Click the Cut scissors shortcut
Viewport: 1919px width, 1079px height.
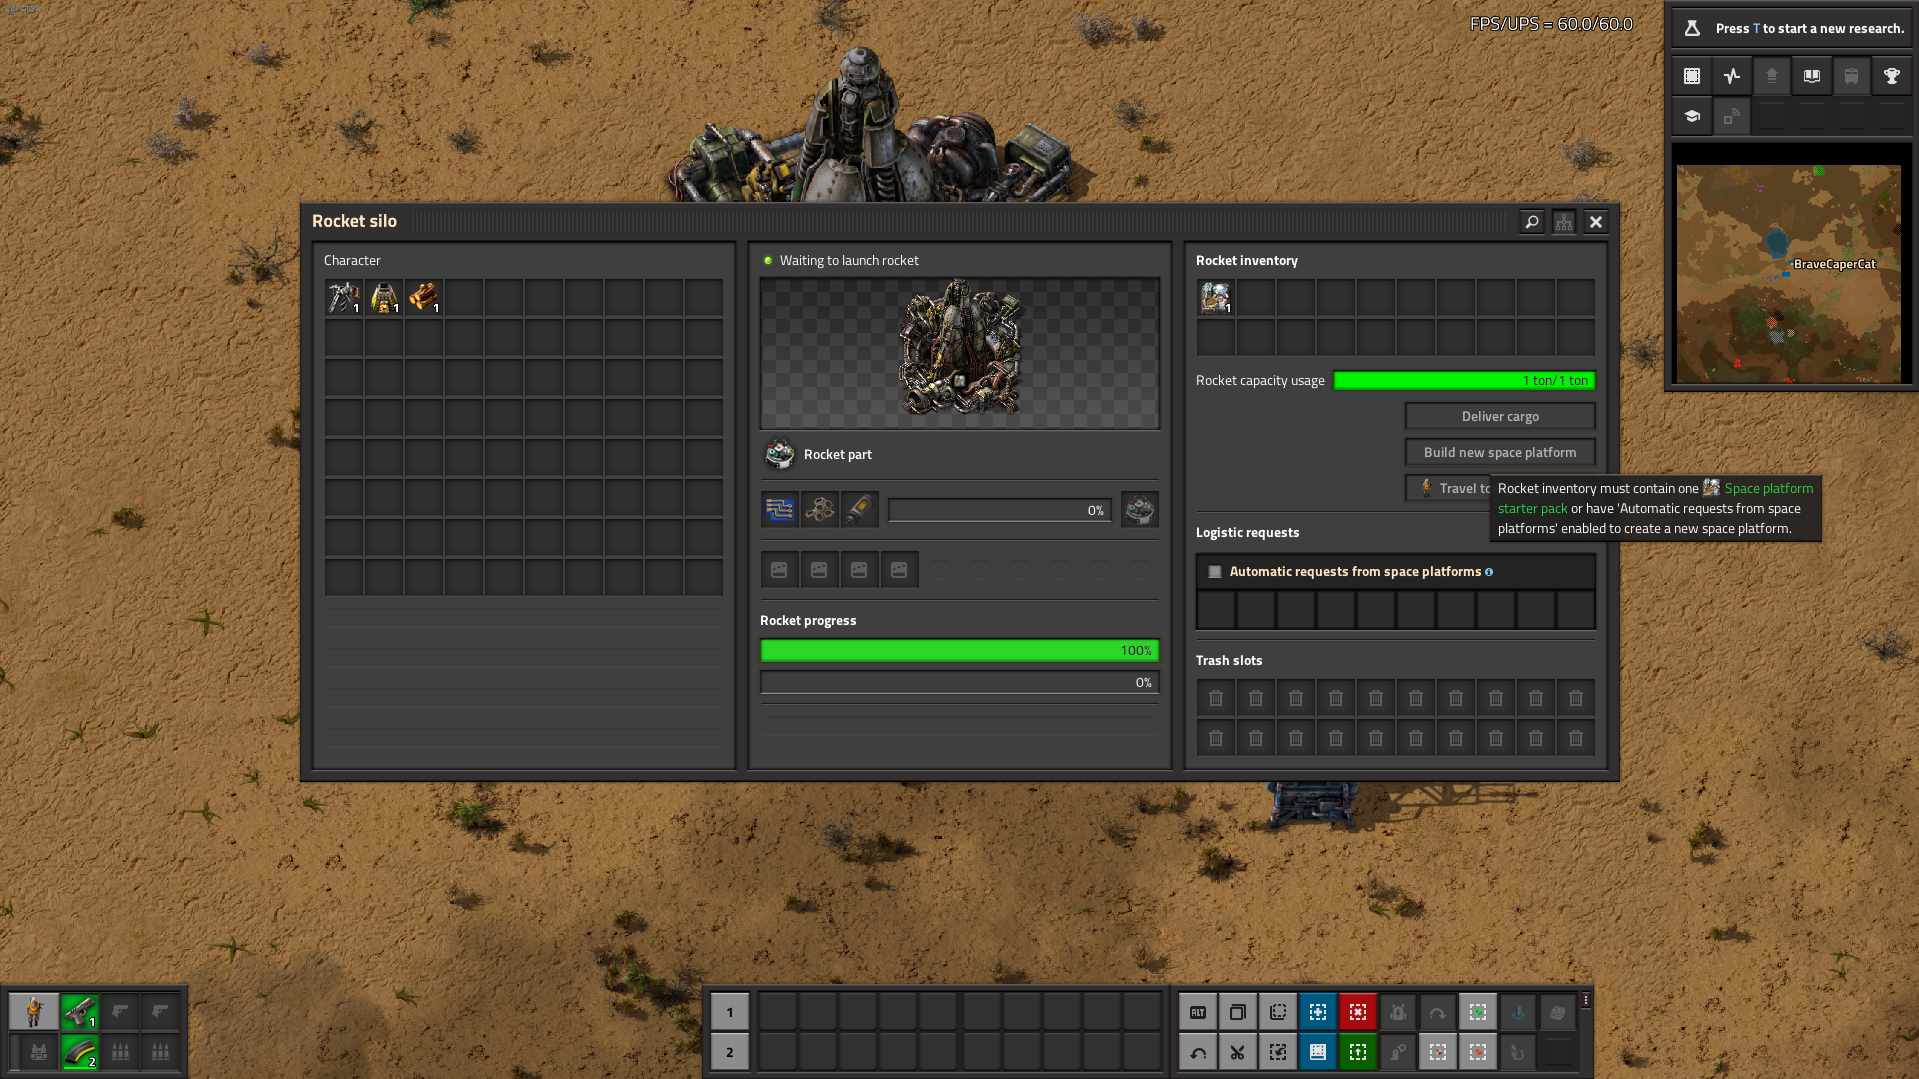[x=1238, y=1052]
